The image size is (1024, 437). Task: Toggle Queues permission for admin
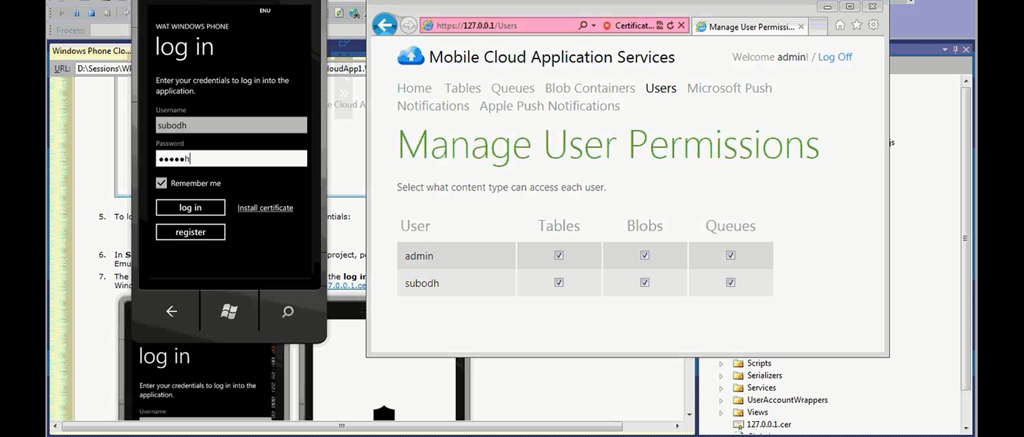click(730, 255)
